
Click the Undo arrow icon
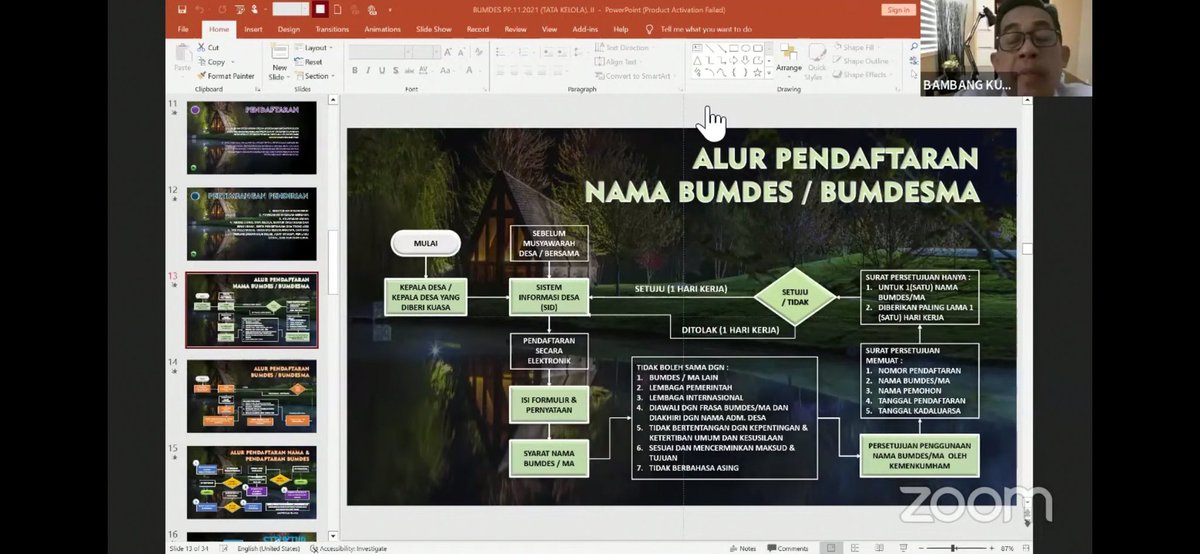tap(200, 9)
